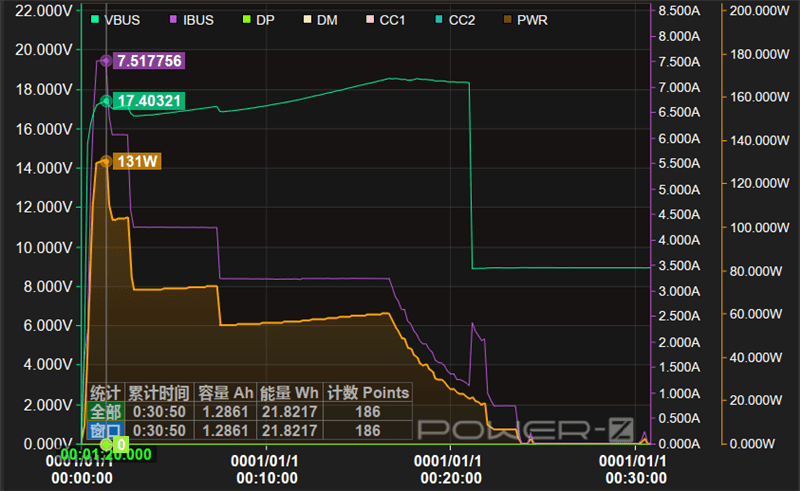This screenshot has width=800, height=491.
Task: Click the 100.000W power axis label
Action: tap(760, 228)
